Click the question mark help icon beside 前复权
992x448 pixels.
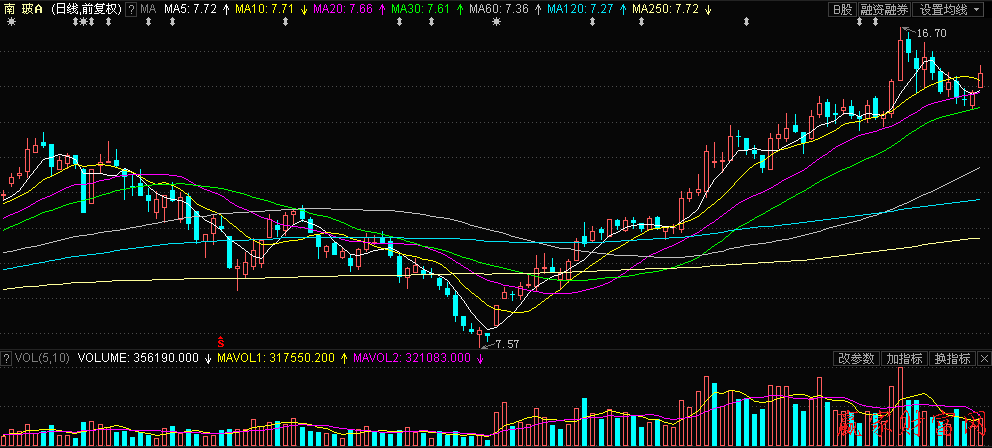(x=131, y=9)
